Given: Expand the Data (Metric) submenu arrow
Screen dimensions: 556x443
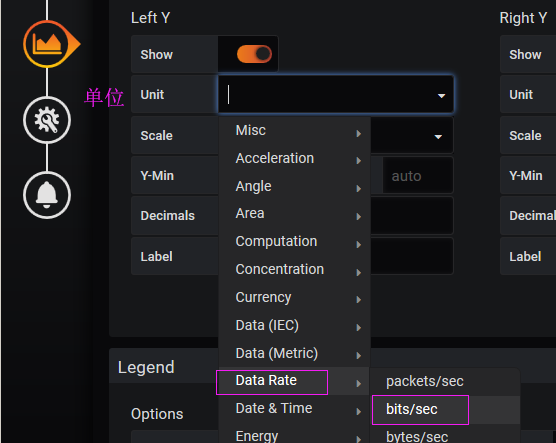Looking at the screenshot, I should [x=358, y=355].
